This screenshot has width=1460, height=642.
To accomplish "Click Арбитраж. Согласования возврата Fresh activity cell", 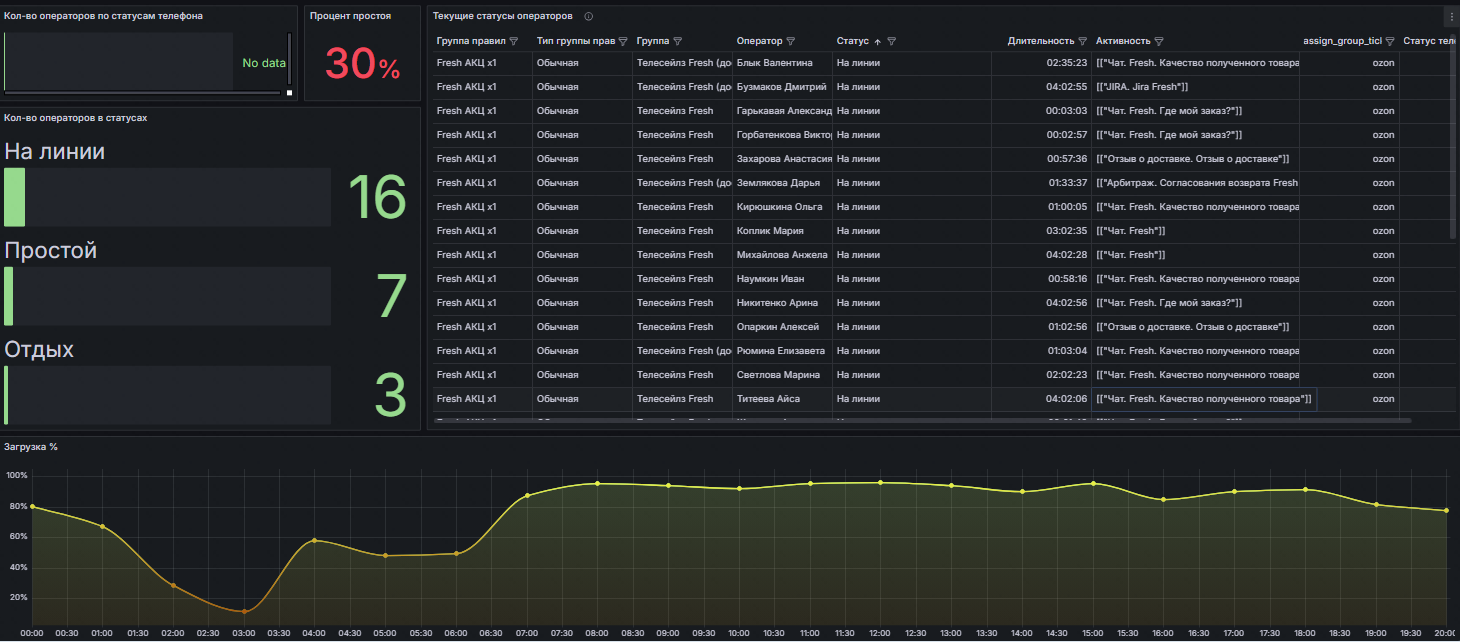I will pos(1196,183).
